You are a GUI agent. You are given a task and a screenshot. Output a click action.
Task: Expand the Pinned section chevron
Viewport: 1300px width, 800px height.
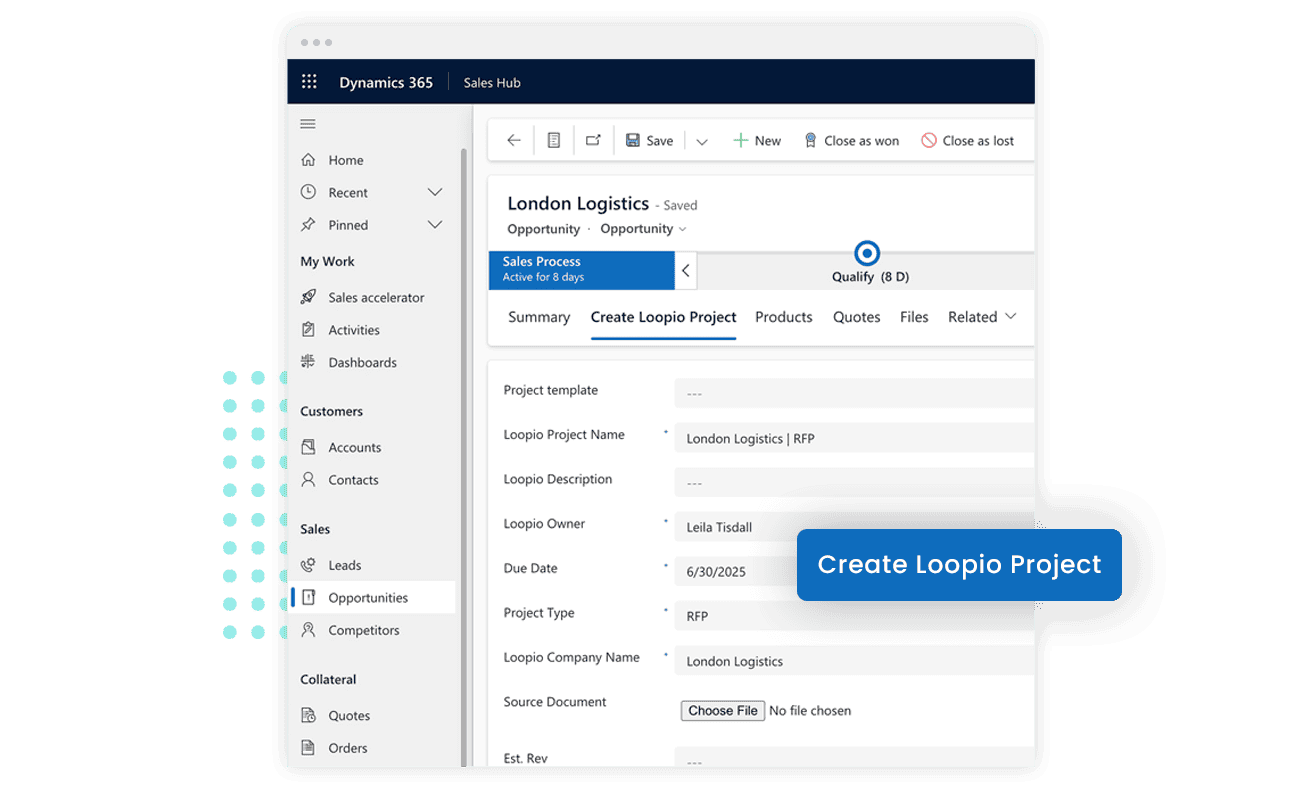(x=435, y=225)
